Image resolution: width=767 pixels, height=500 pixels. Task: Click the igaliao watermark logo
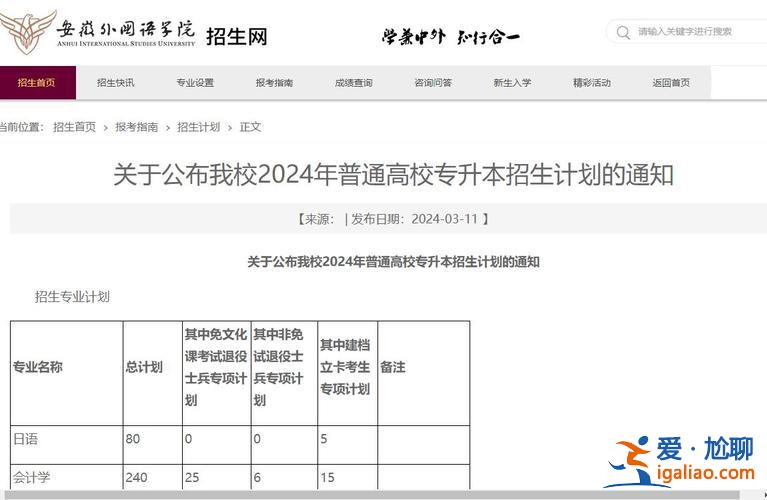pyautogui.click(x=684, y=462)
